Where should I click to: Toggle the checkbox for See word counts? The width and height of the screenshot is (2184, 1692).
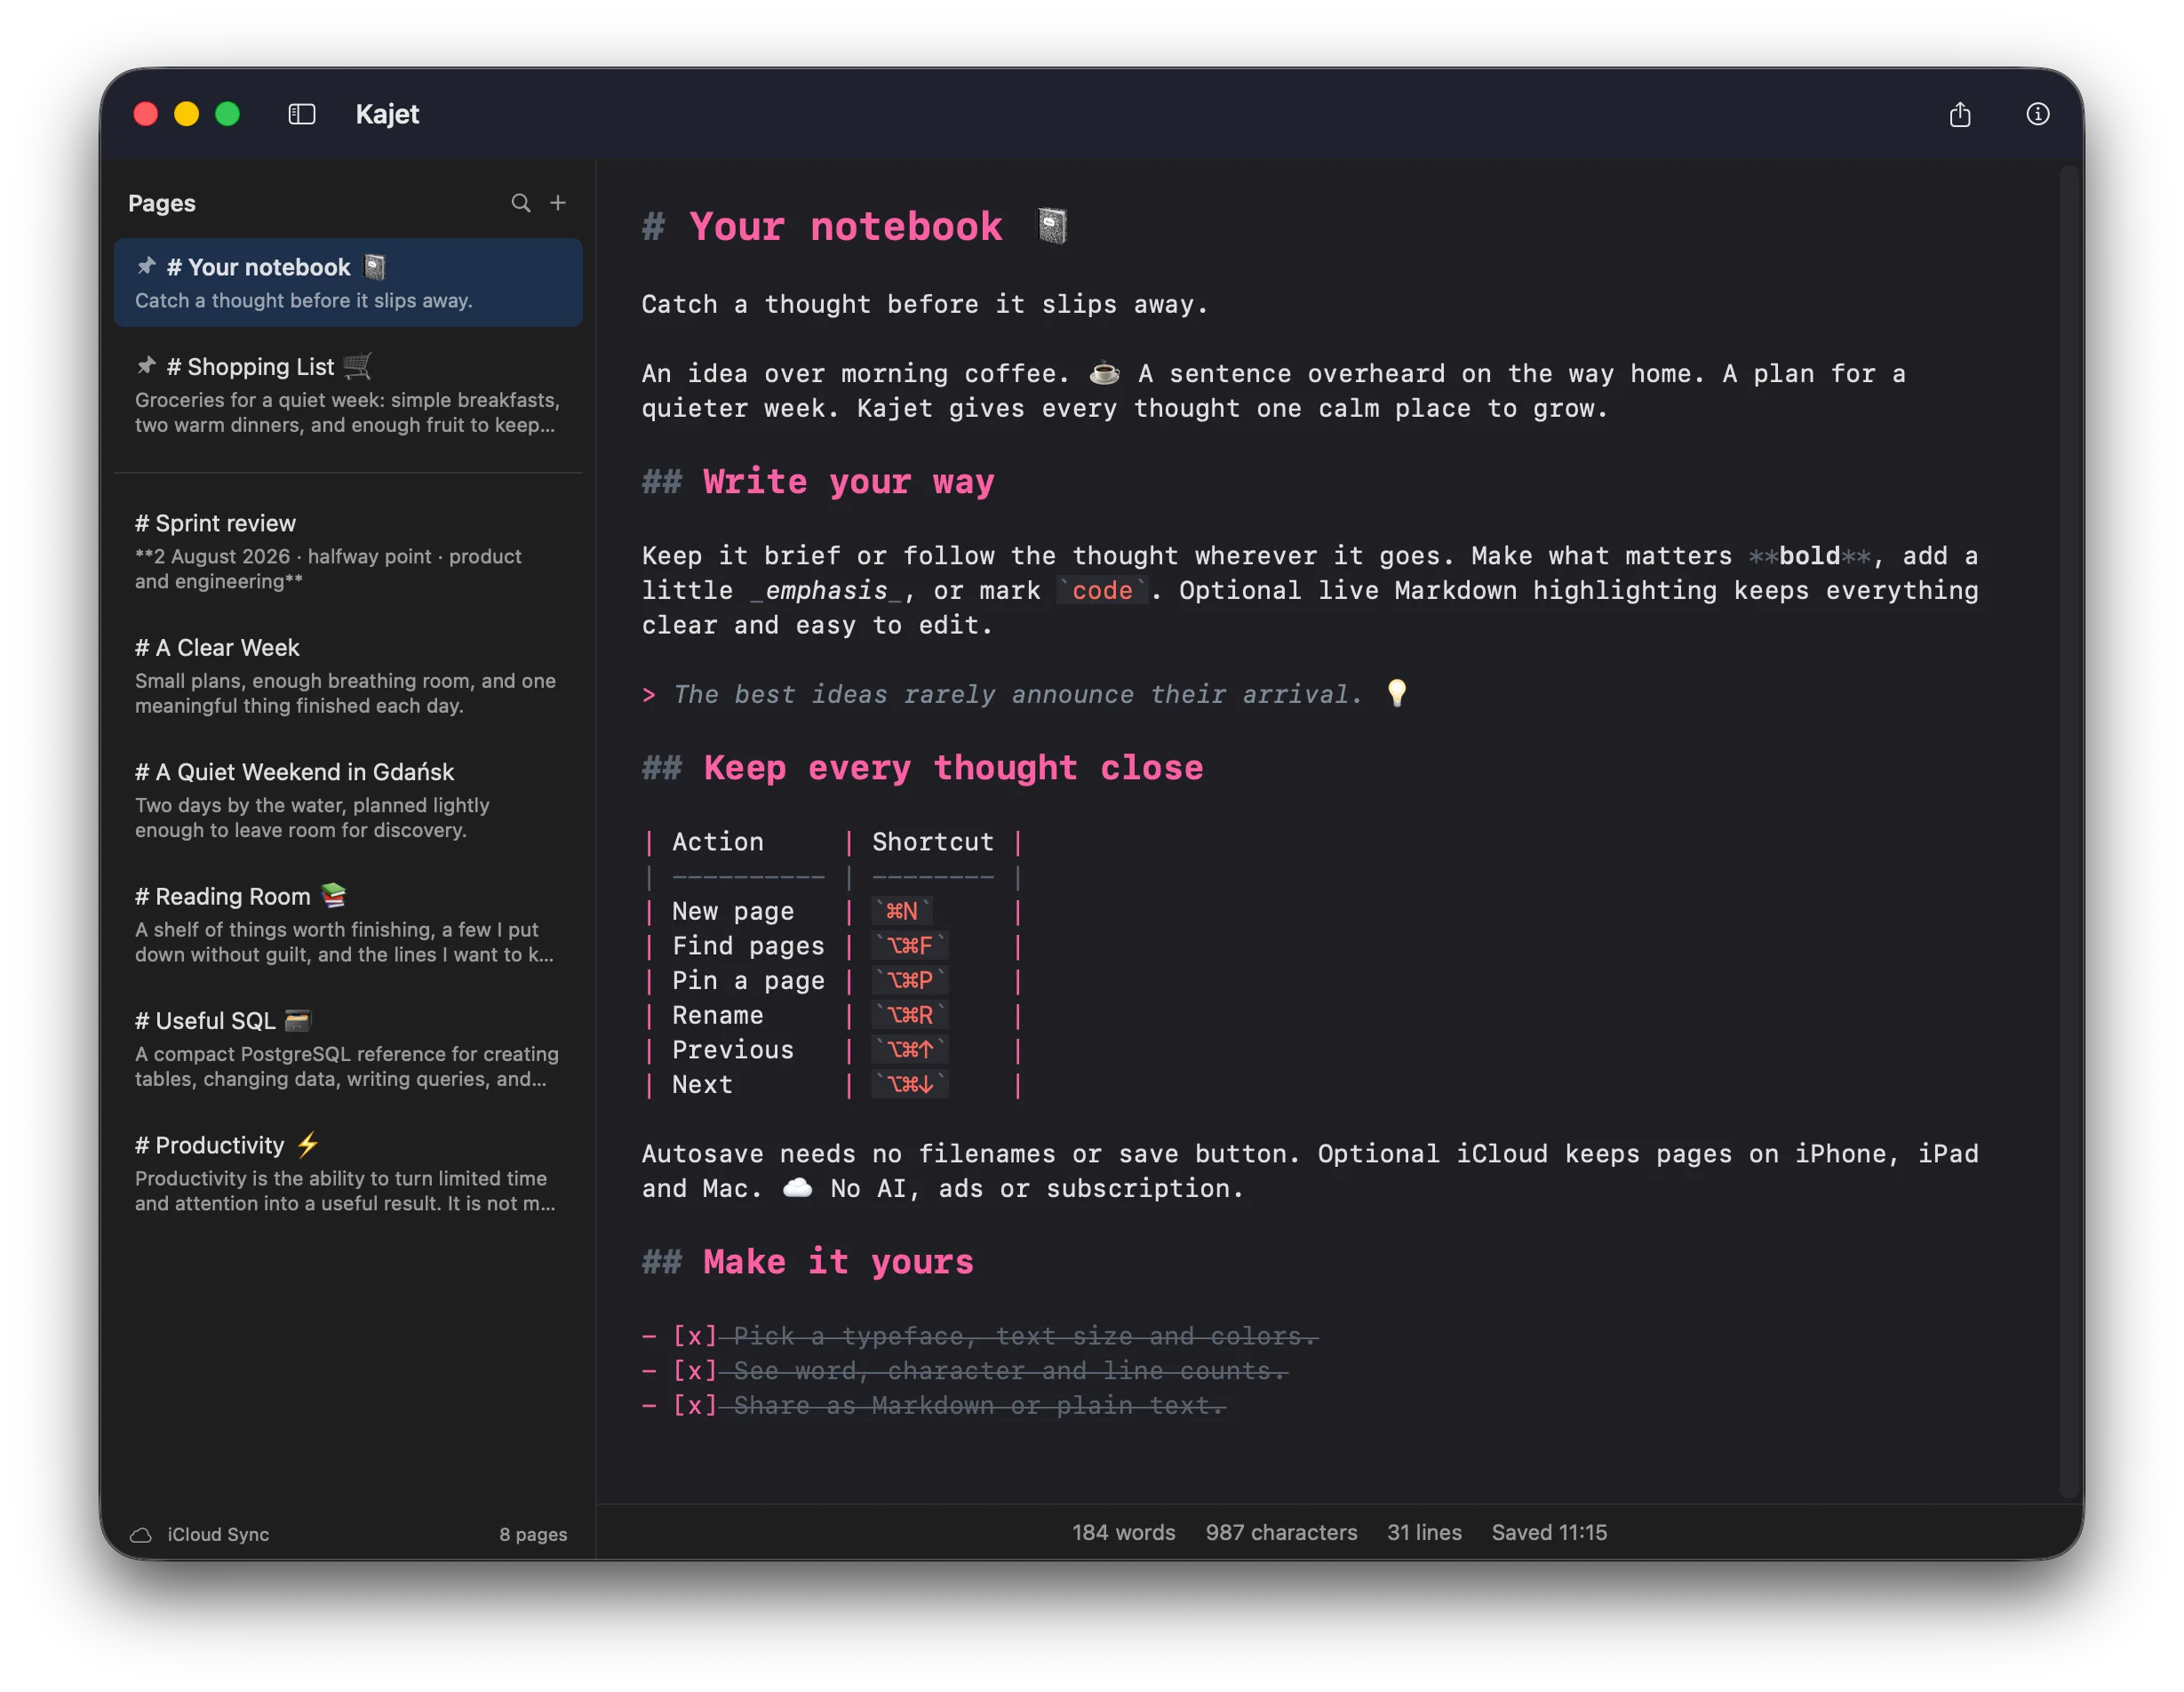695,1371
